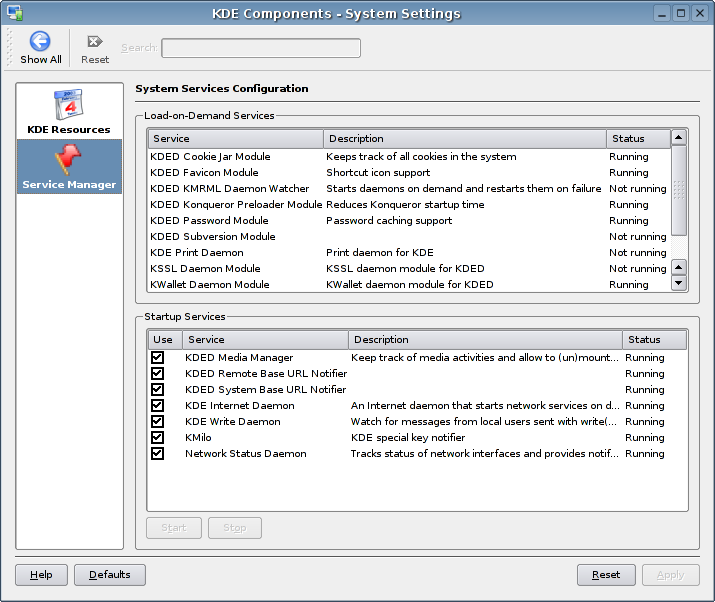Toggle the Network Status Daemon checkbox
The height and width of the screenshot is (602, 715).
[x=157, y=454]
